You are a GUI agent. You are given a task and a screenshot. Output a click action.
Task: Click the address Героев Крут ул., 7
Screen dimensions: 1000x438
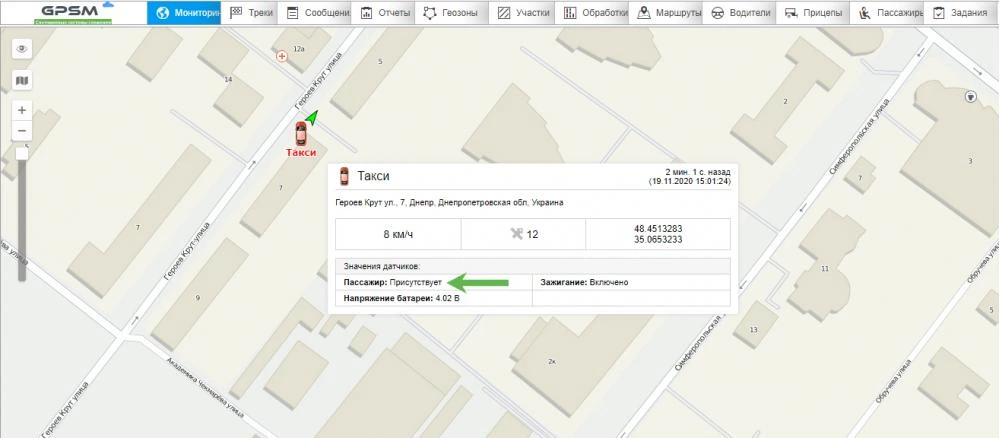[x=449, y=203]
